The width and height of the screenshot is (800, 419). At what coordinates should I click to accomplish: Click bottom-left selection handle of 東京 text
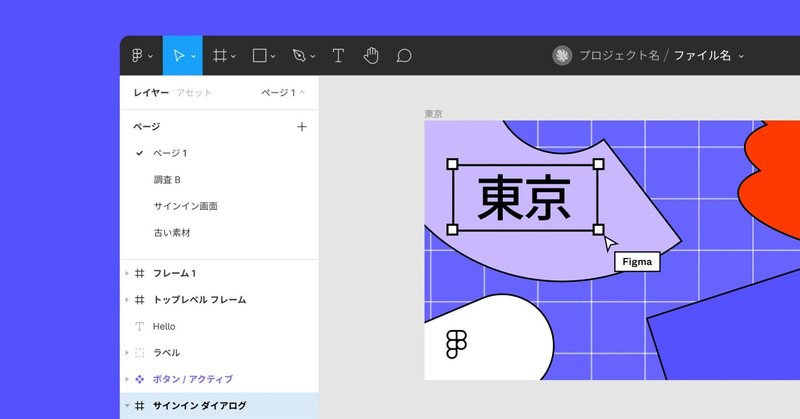(452, 230)
